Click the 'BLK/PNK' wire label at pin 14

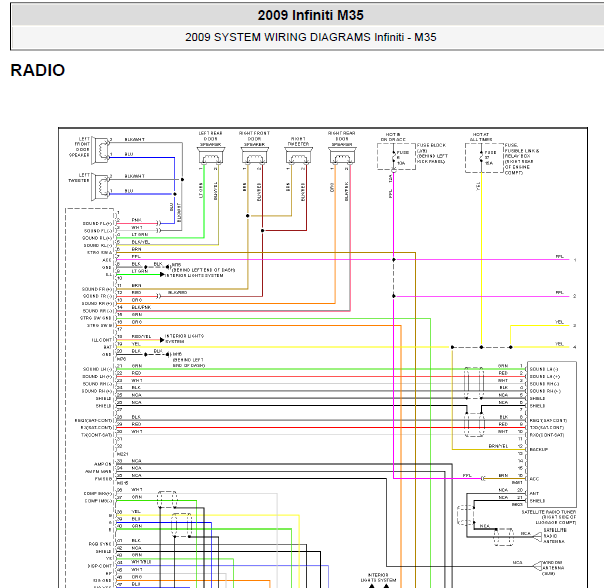(x=141, y=307)
